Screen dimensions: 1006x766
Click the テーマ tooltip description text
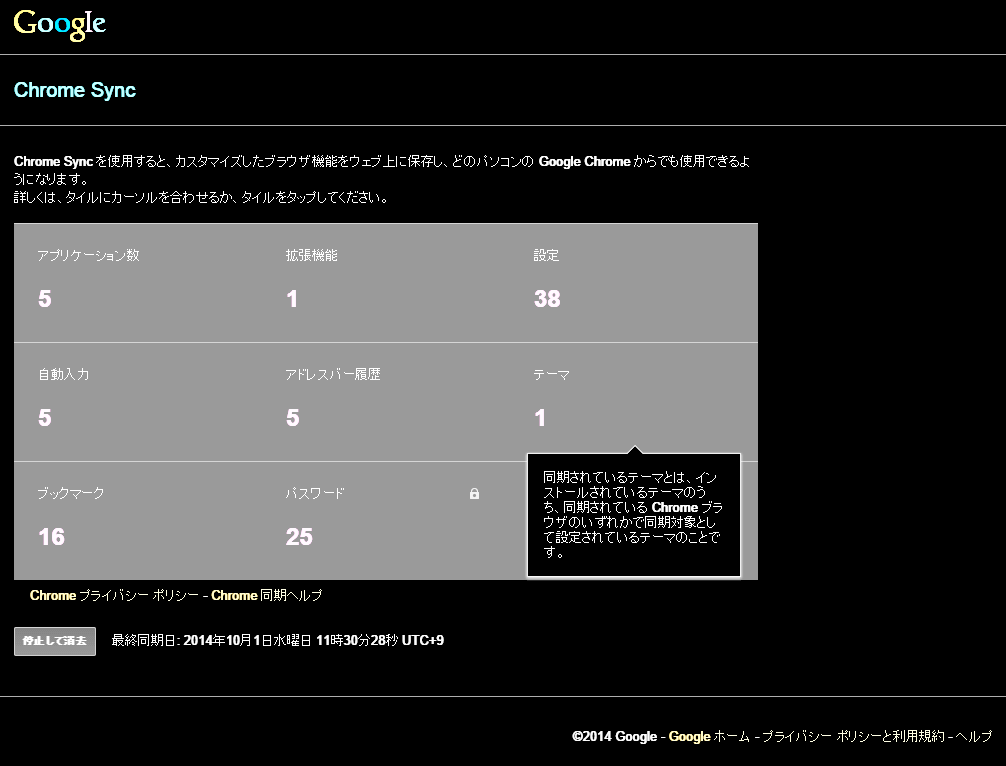click(633, 515)
